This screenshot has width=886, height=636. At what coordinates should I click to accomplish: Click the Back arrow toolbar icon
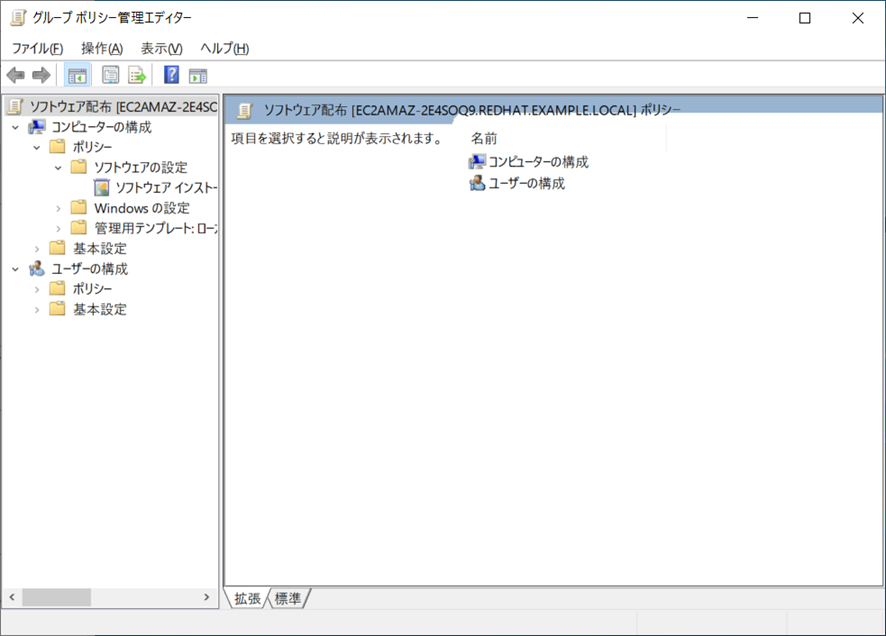16,75
